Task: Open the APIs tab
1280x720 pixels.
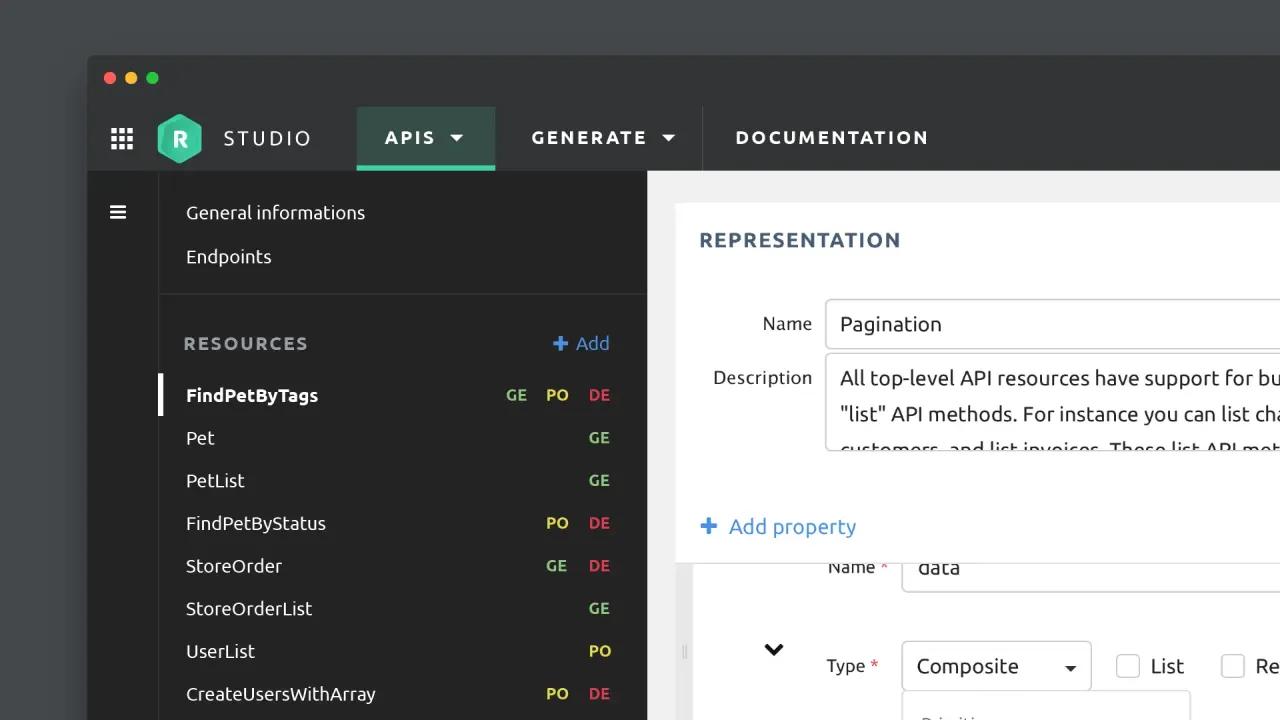Action: tap(425, 138)
